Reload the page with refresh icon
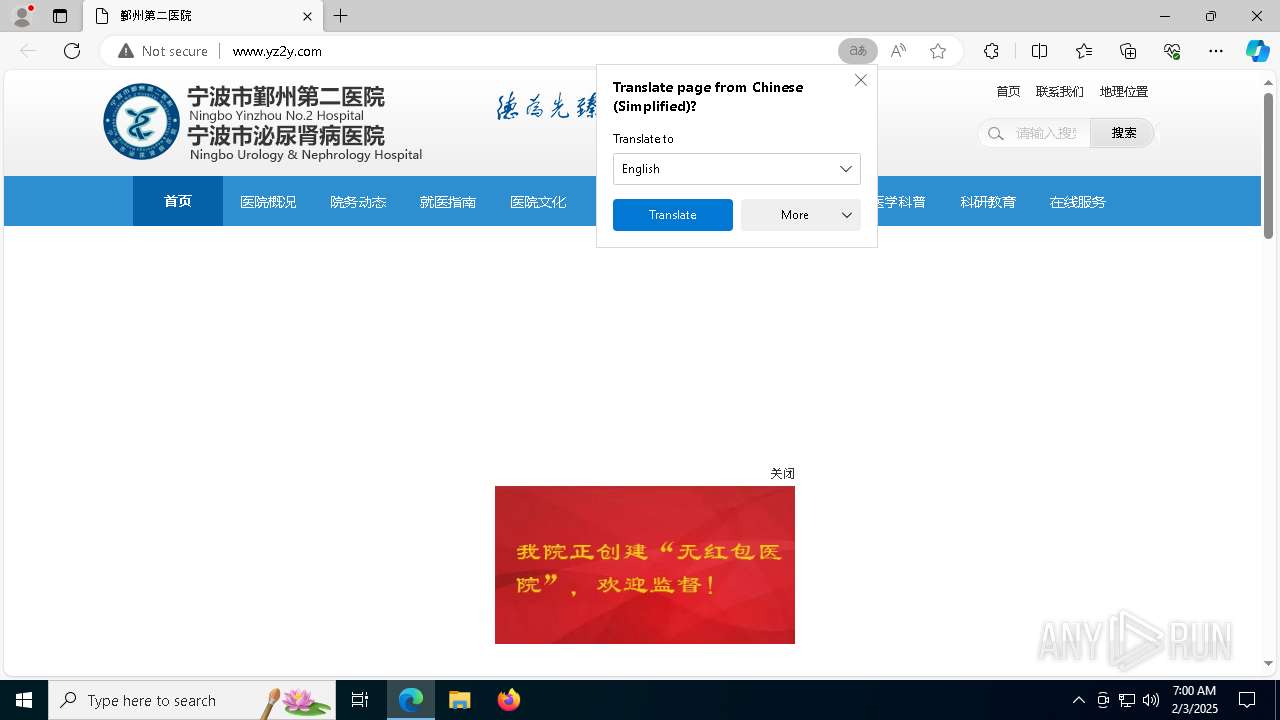This screenshot has width=1280, height=720. [x=72, y=51]
